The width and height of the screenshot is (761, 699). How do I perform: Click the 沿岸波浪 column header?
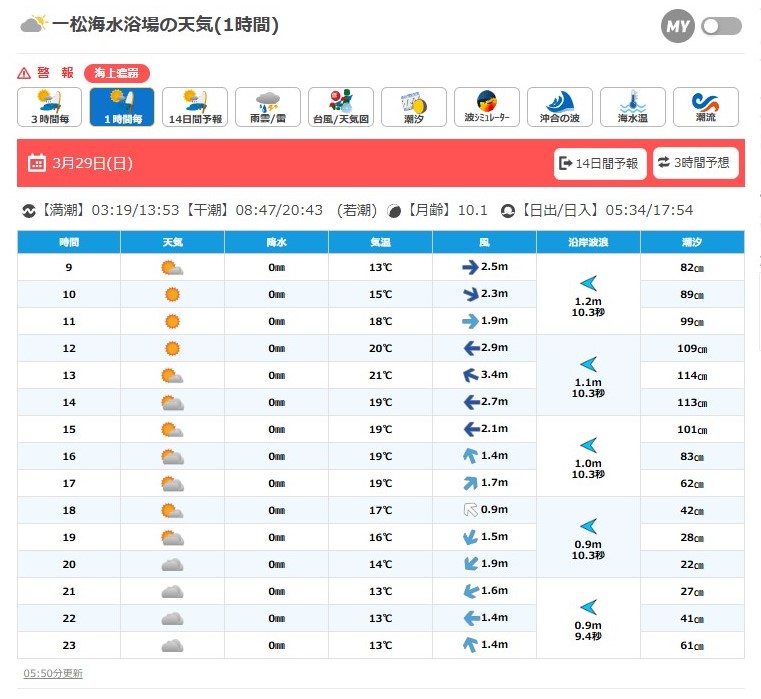588,242
